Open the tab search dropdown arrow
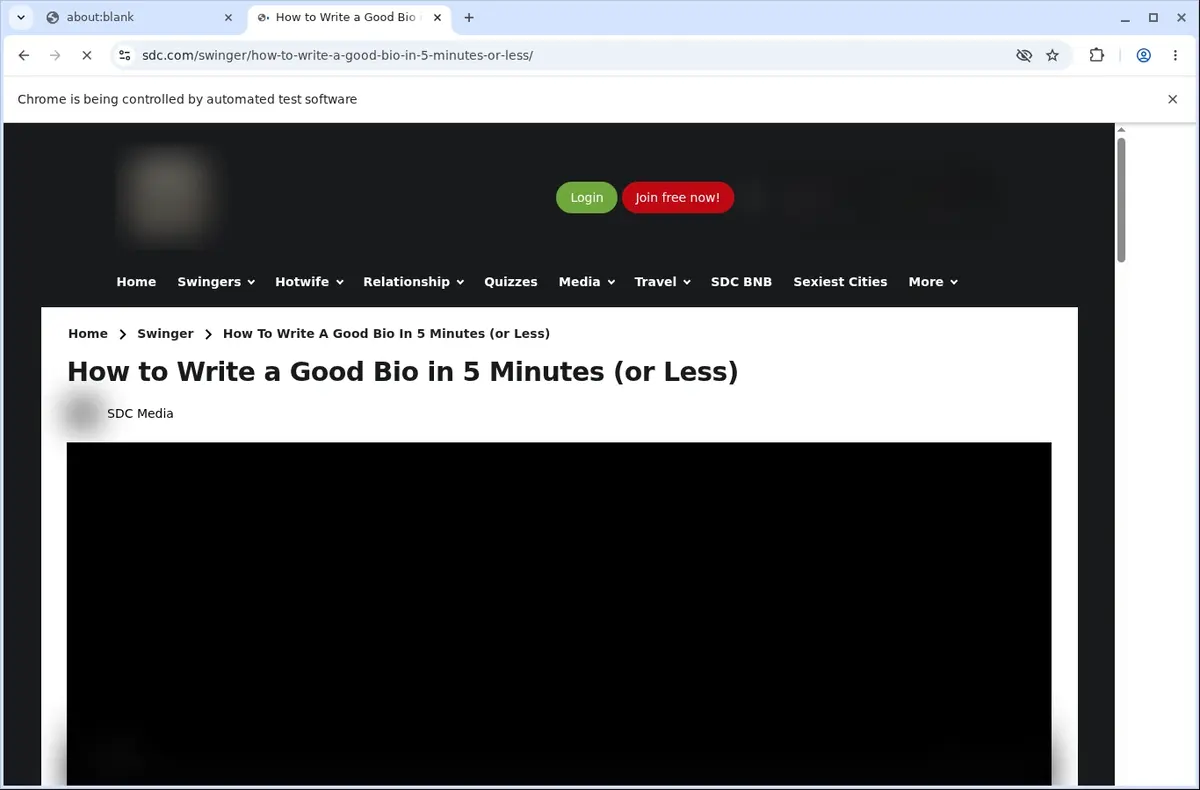The width and height of the screenshot is (1200, 790). [x=21, y=17]
